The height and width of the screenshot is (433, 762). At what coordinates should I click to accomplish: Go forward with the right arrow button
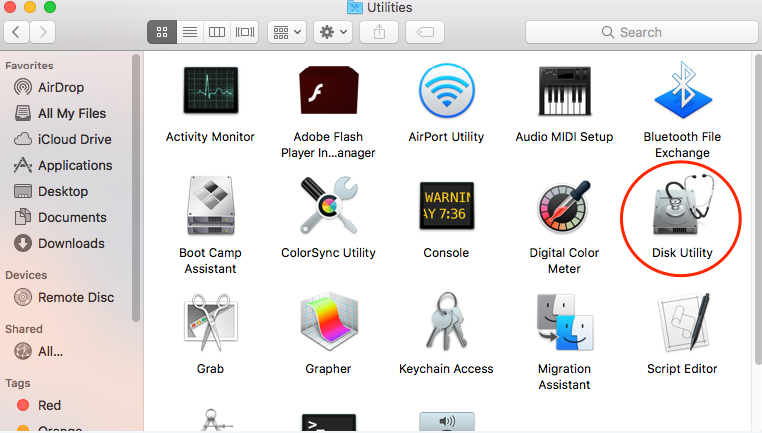(x=42, y=33)
